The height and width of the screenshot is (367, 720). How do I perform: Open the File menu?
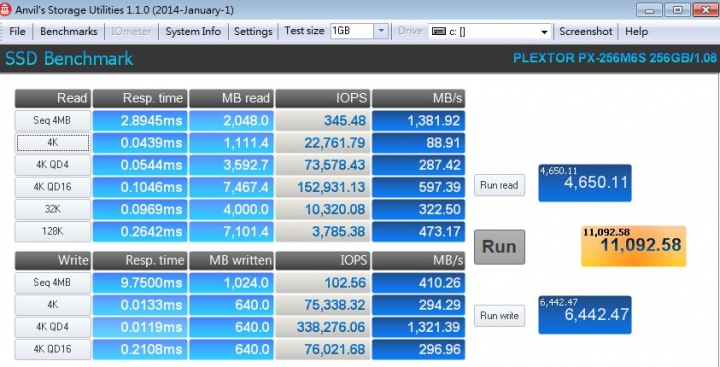pos(17,31)
